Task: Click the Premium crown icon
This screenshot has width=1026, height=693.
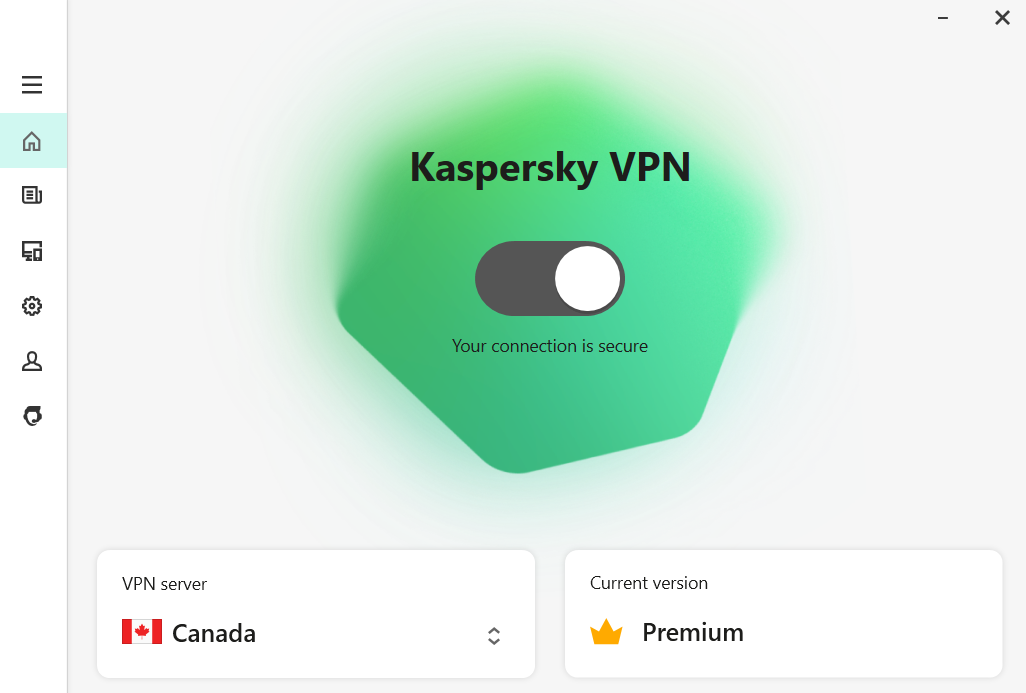Action: pos(606,632)
